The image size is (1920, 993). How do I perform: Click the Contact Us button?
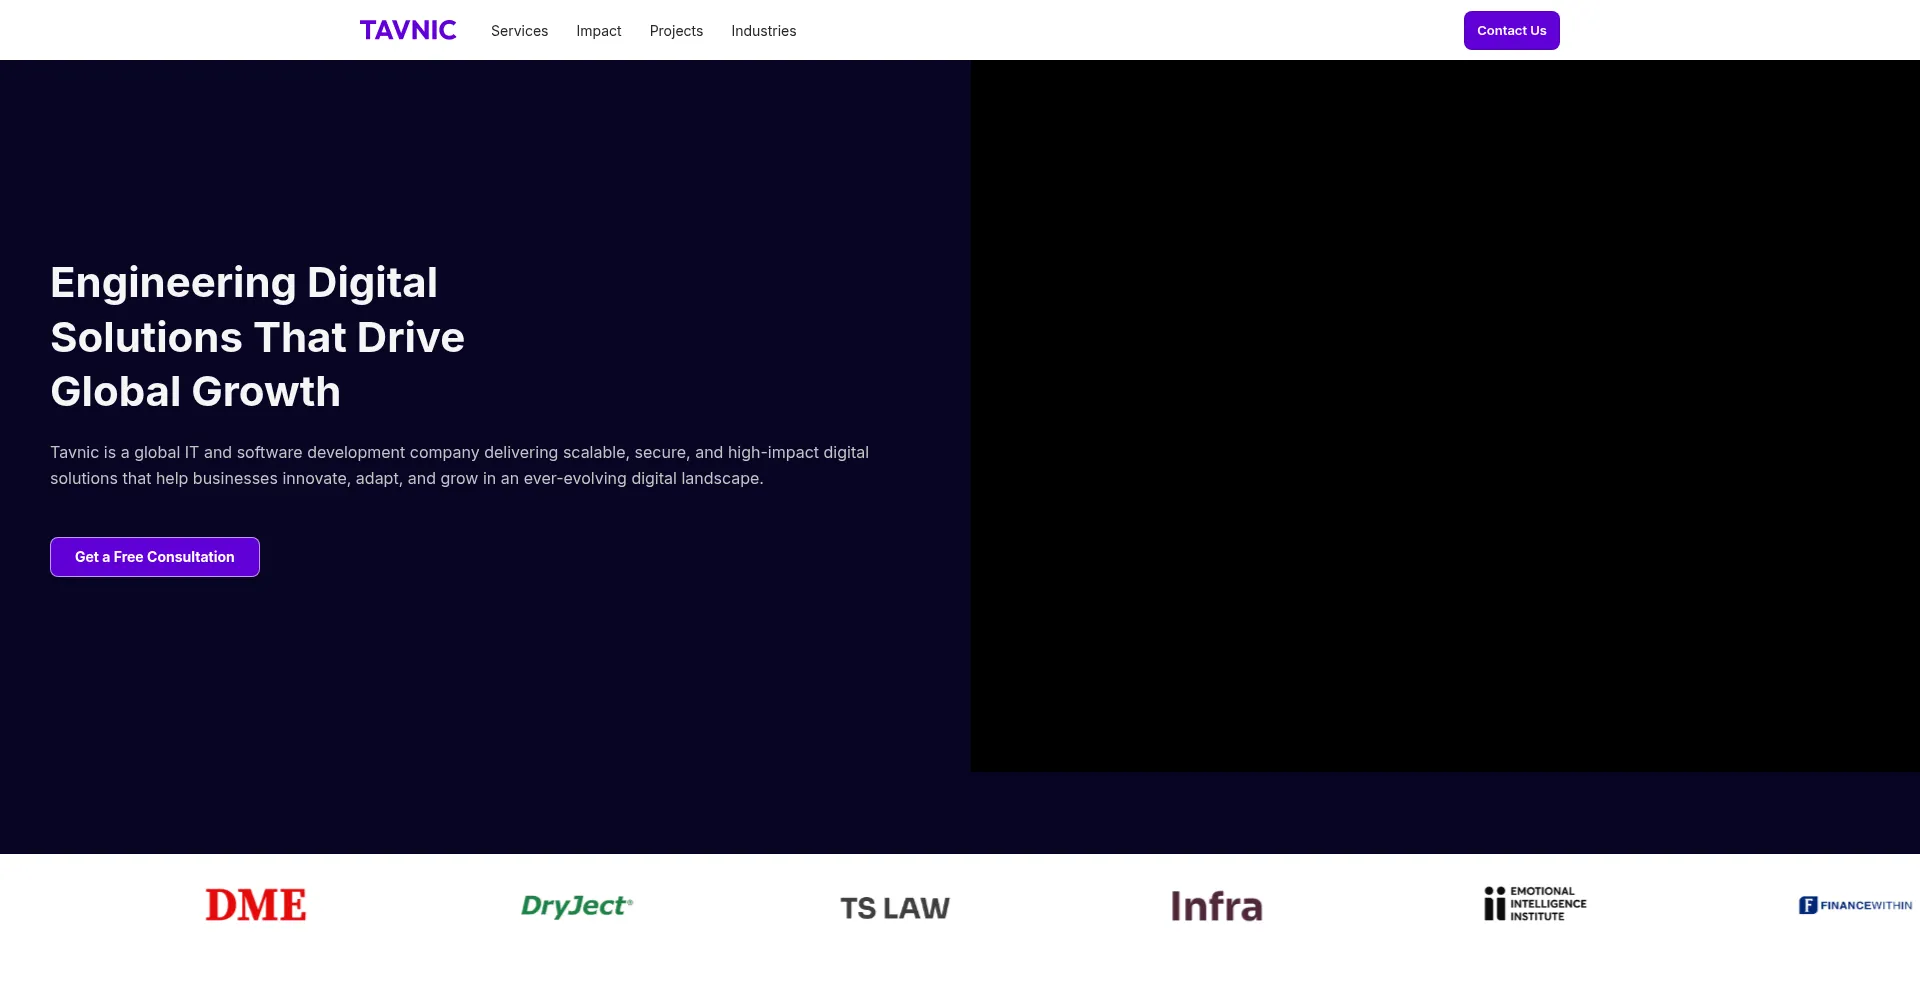point(1512,30)
